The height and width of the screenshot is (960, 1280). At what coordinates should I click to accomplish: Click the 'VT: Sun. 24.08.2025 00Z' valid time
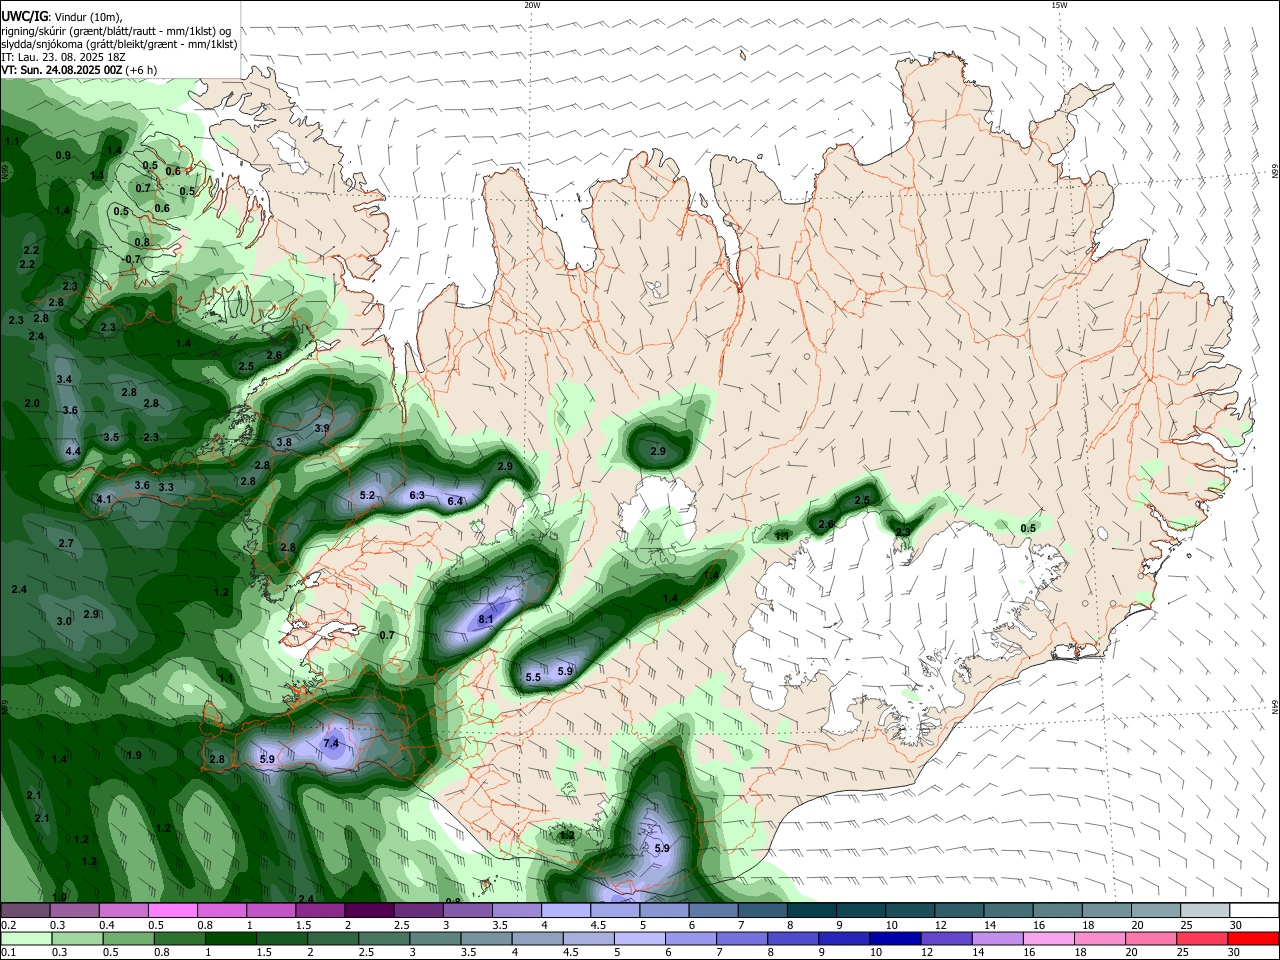62,70
